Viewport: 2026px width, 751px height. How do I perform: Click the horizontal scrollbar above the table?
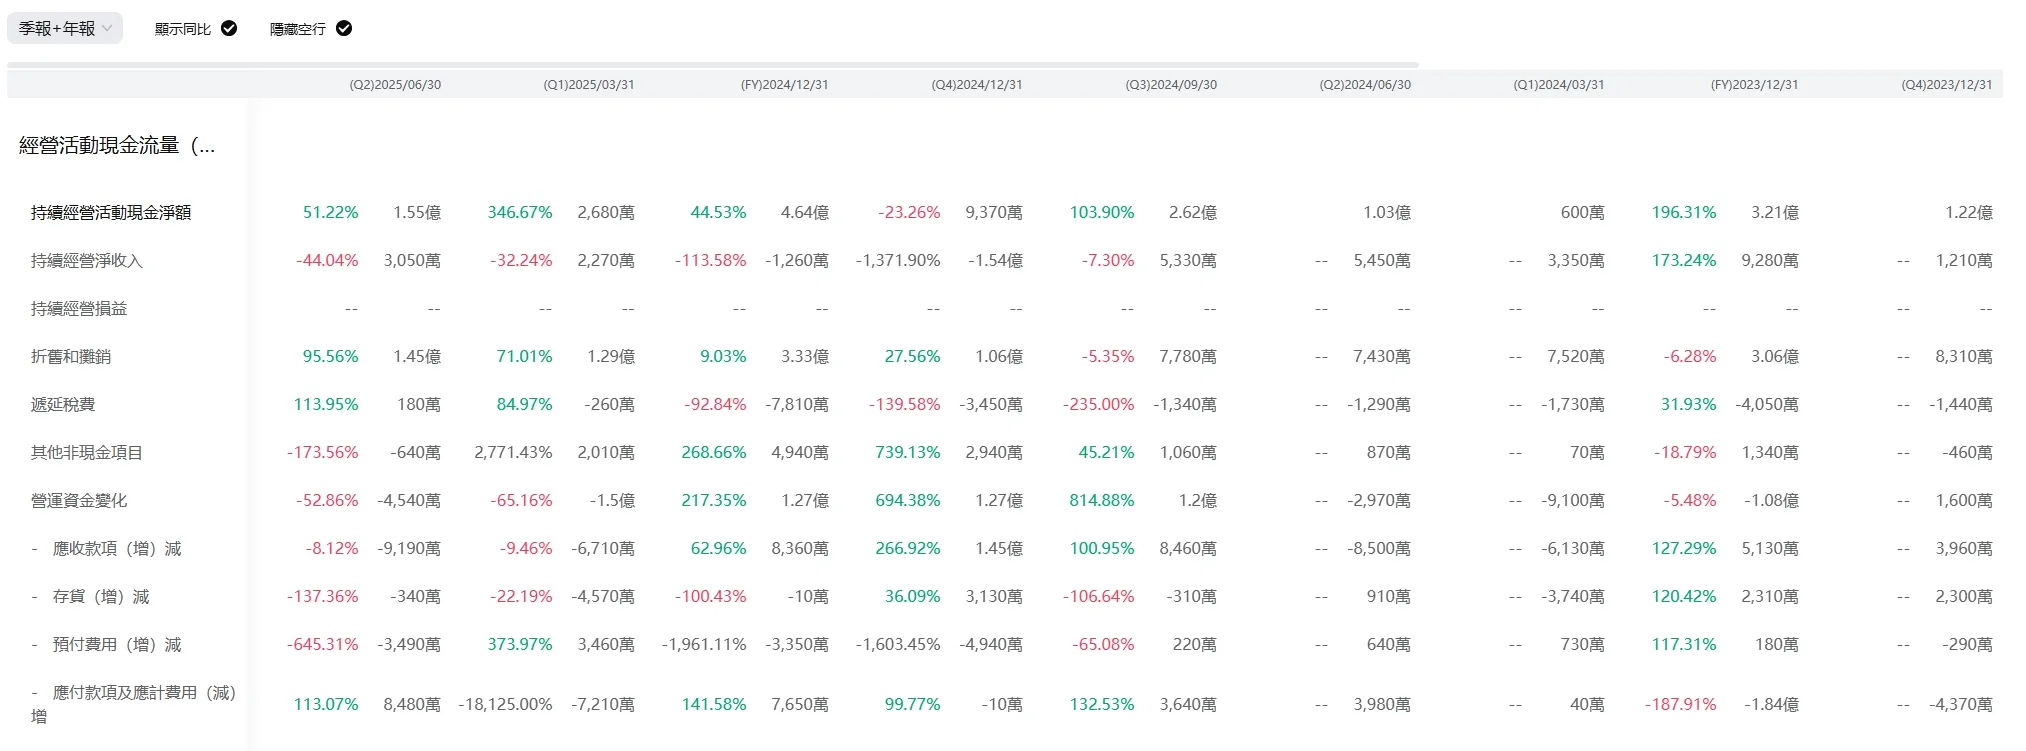(x=712, y=65)
